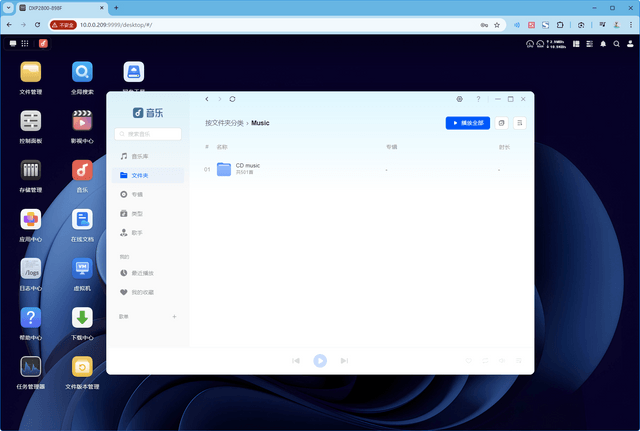640x431 pixels.
Task: Select 专辑 albums in the sidebar
Action: 148,195
